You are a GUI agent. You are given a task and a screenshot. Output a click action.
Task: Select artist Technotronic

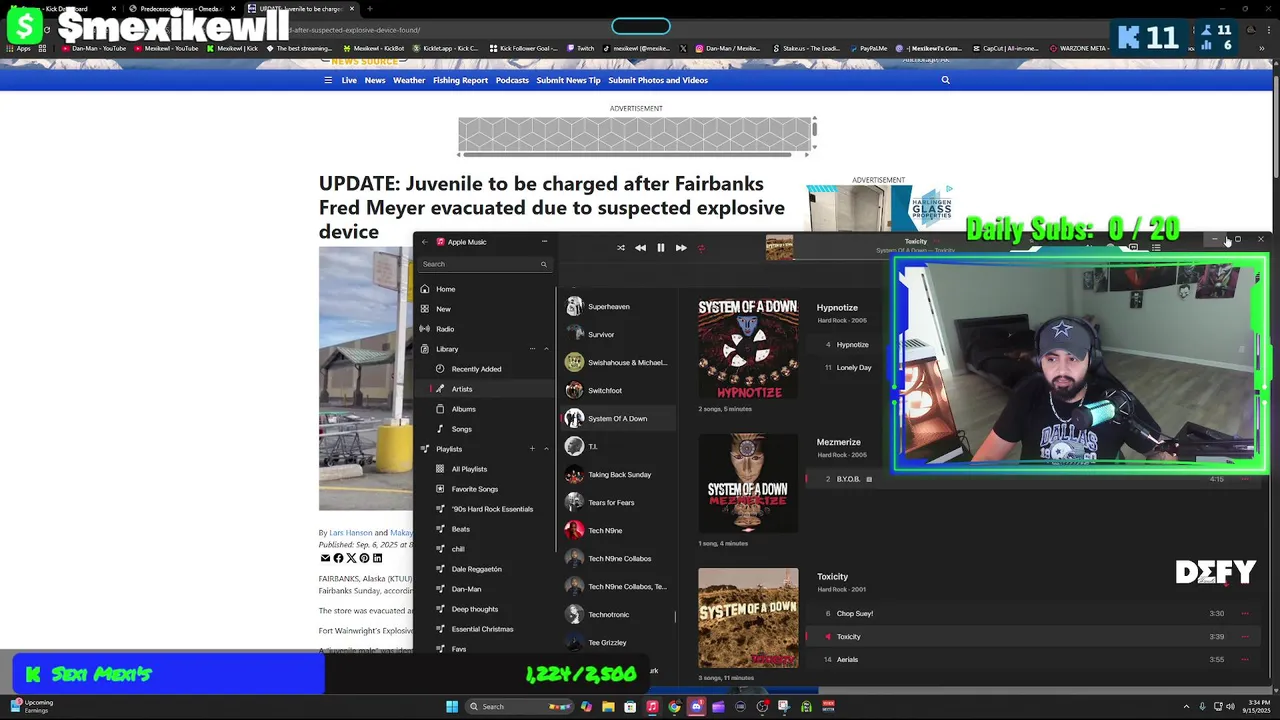(x=617, y=615)
